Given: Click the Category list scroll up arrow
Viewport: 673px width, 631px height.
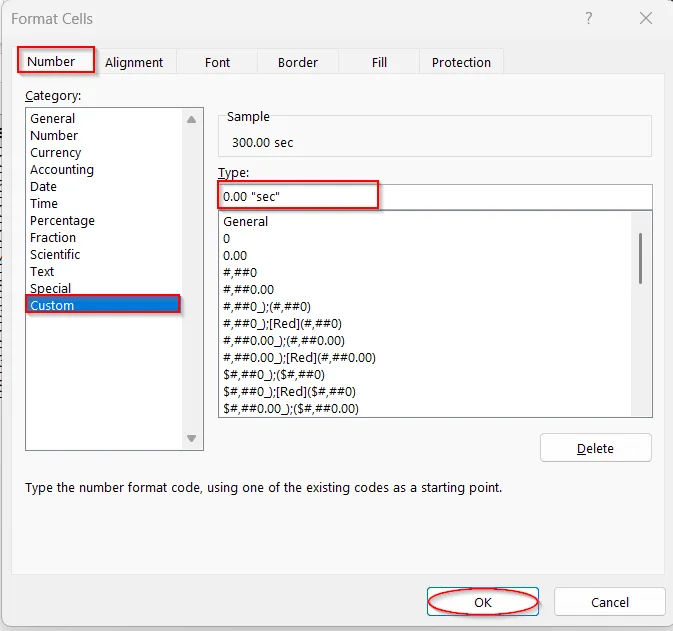Looking at the screenshot, I should [x=191, y=120].
